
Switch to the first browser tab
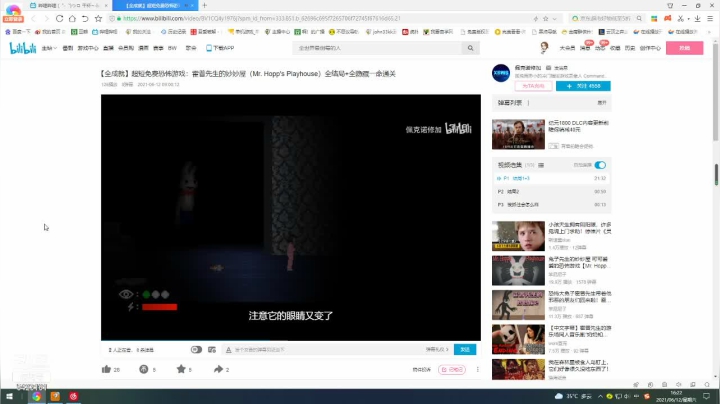[69, 6]
